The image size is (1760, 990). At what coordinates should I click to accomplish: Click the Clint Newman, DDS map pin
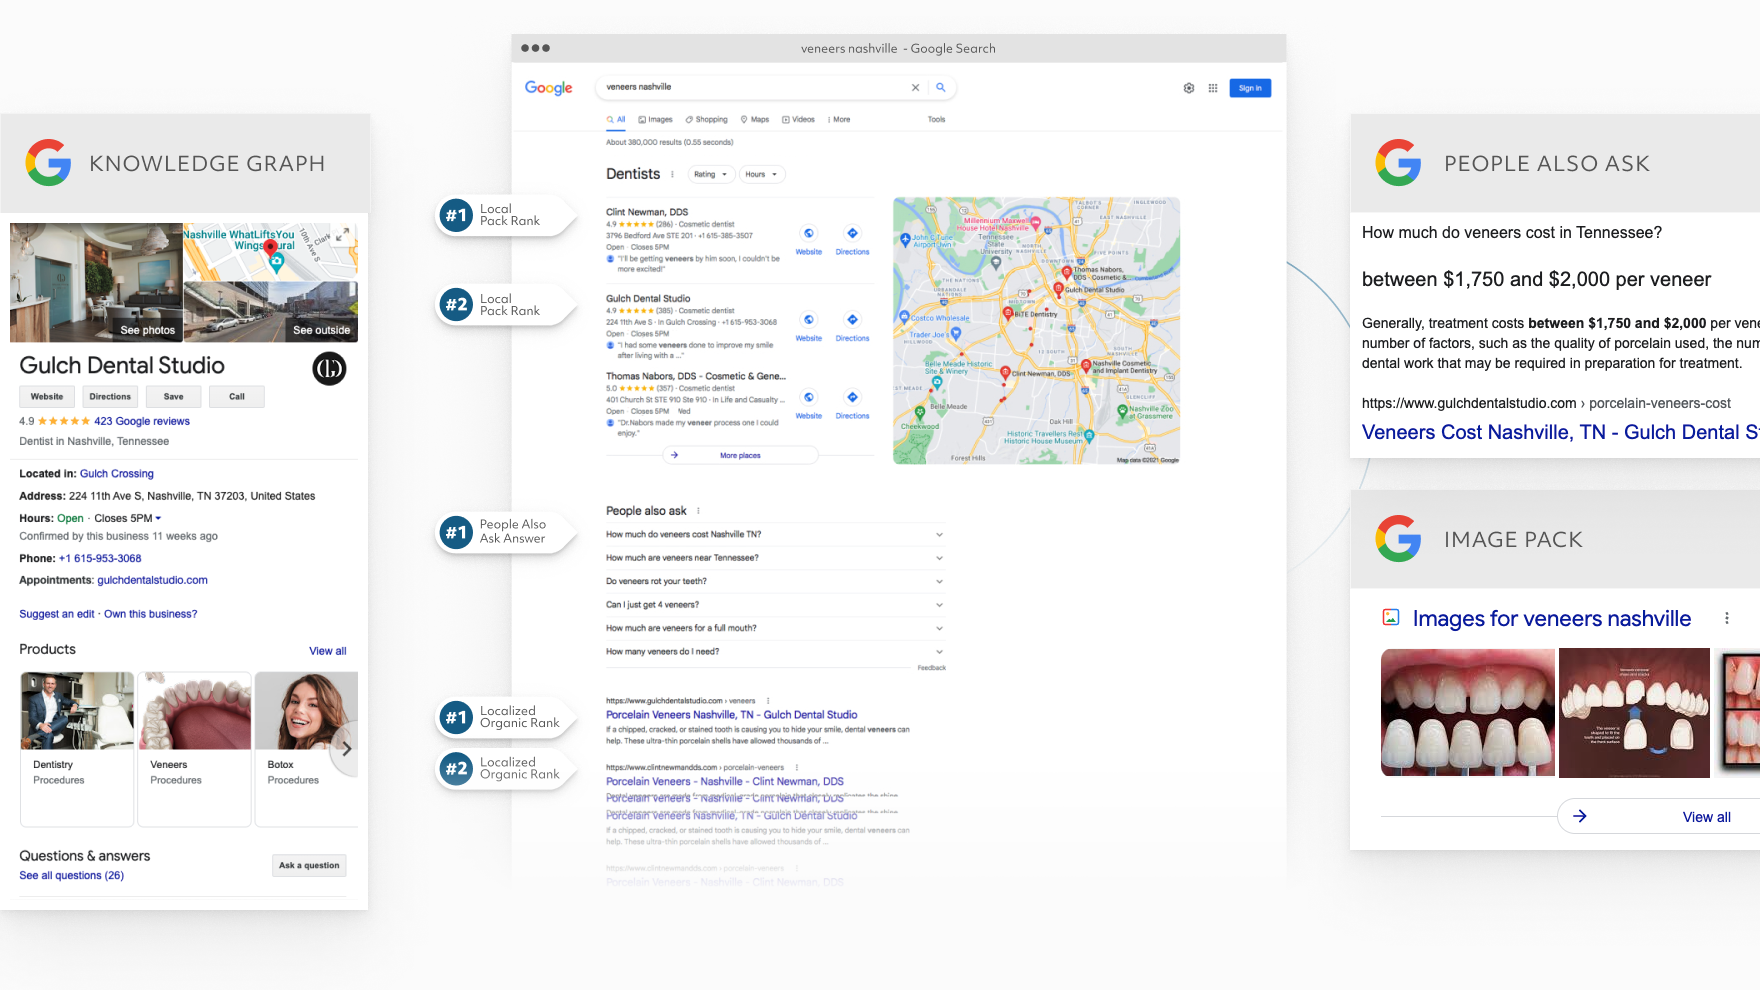(1005, 373)
